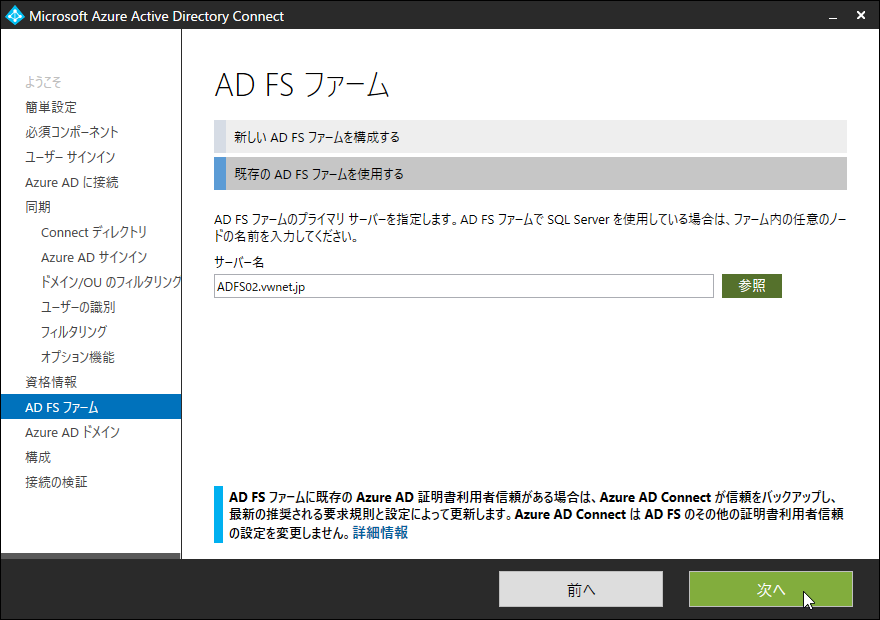The width and height of the screenshot is (880, 620).
Task: Select 新しい AD FS ファームを構成する option
Action: (x=530, y=136)
